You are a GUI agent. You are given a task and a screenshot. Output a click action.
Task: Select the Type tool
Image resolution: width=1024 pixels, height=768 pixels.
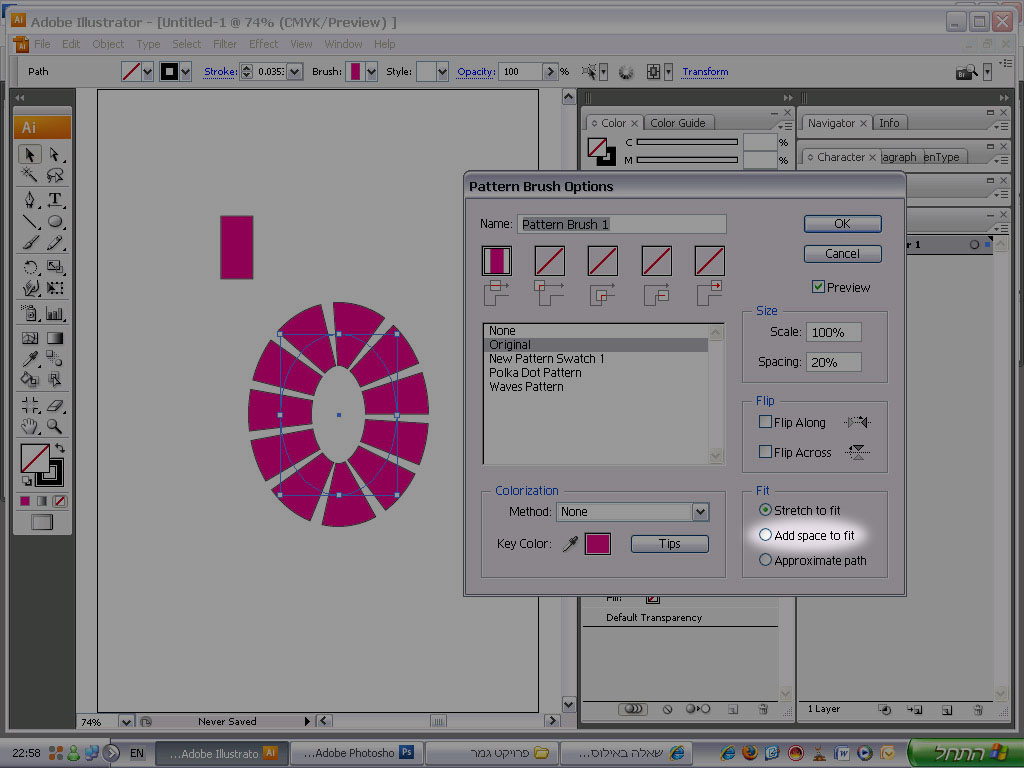tap(55, 199)
